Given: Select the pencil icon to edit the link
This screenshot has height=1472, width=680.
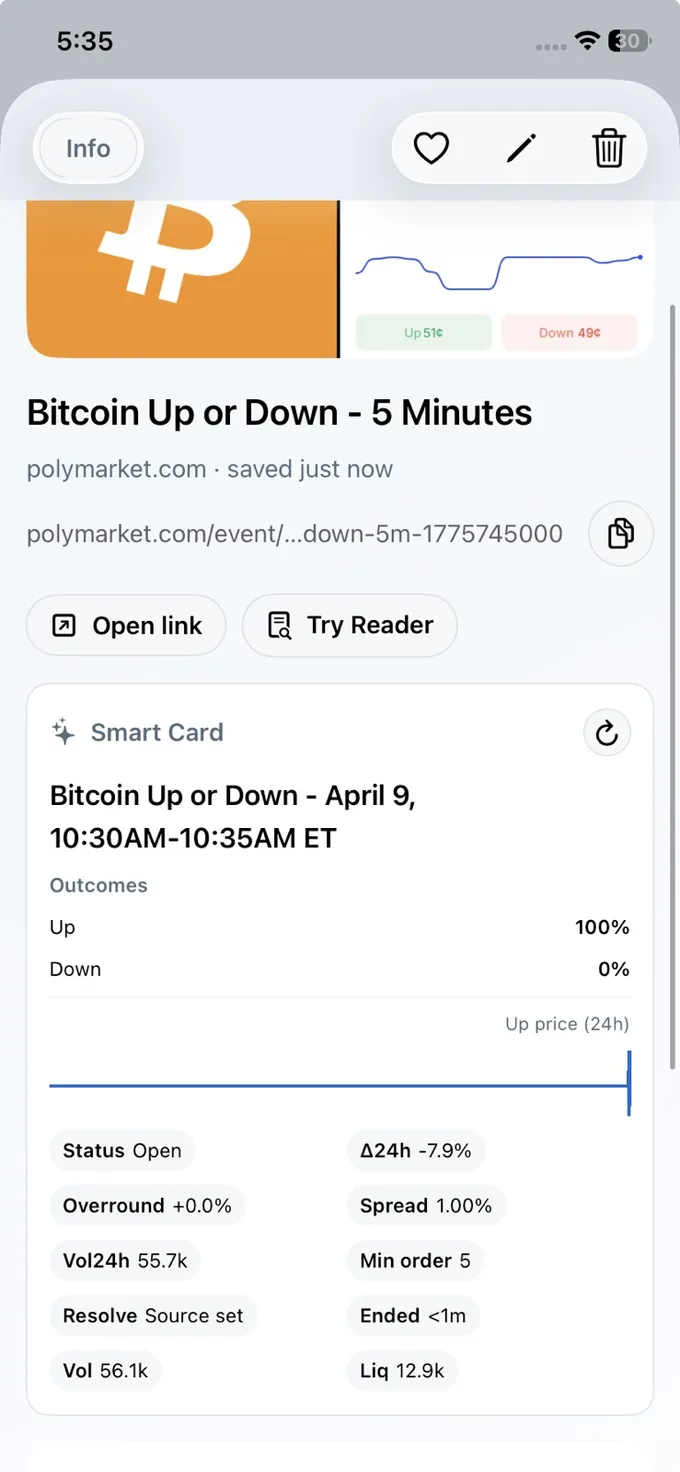Looking at the screenshot, I should point(520,148).
